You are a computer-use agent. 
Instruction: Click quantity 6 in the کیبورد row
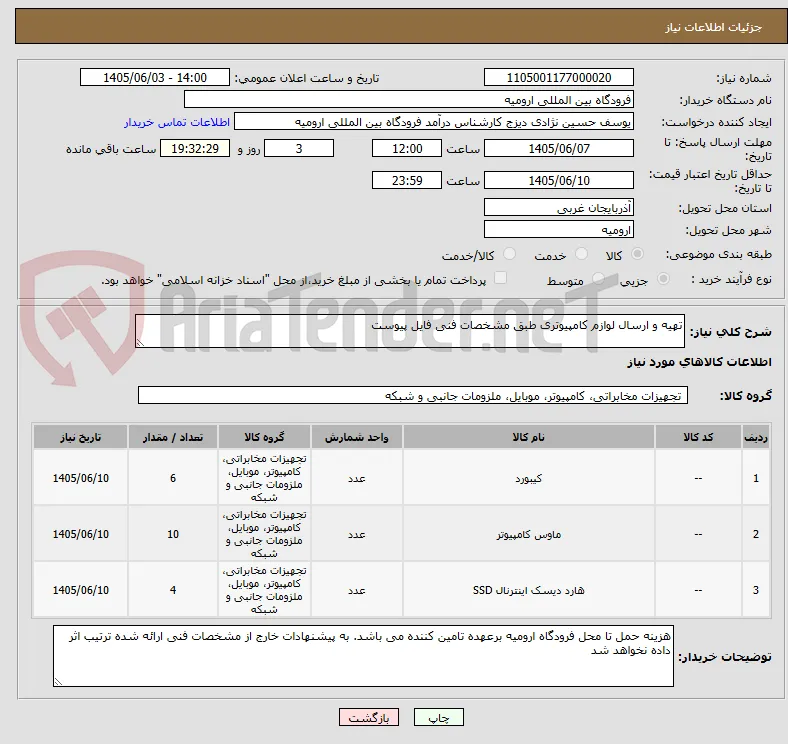pos(173,478)
